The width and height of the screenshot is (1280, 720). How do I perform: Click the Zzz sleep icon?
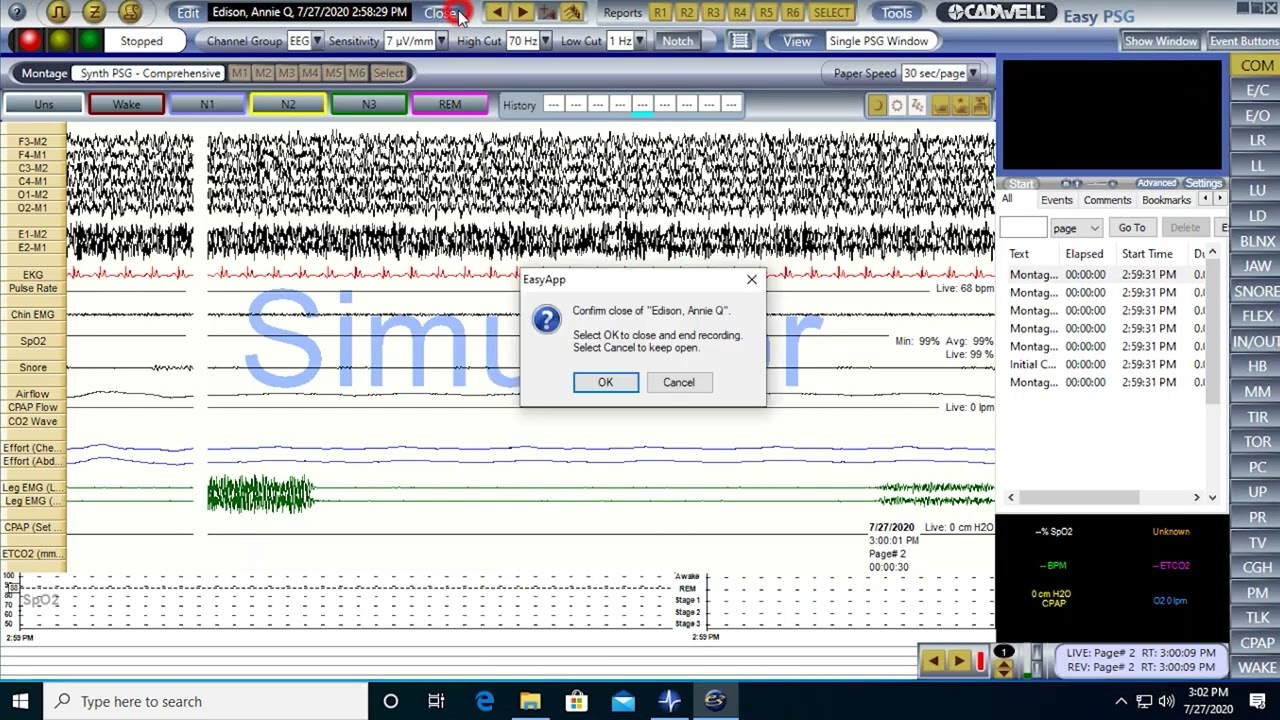pos(918,105)
